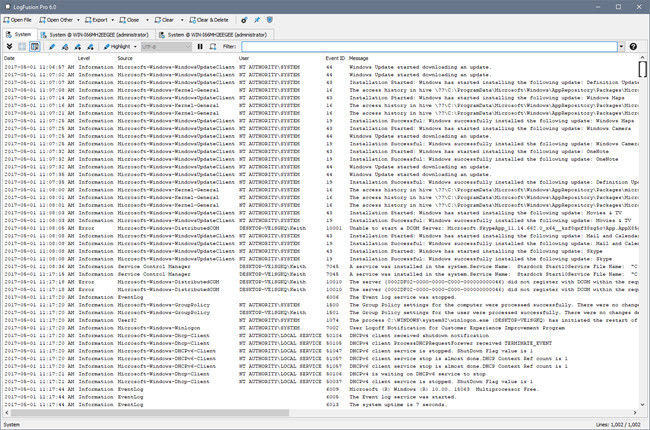Click the Clear & Delete button

(x=209, y=20)
